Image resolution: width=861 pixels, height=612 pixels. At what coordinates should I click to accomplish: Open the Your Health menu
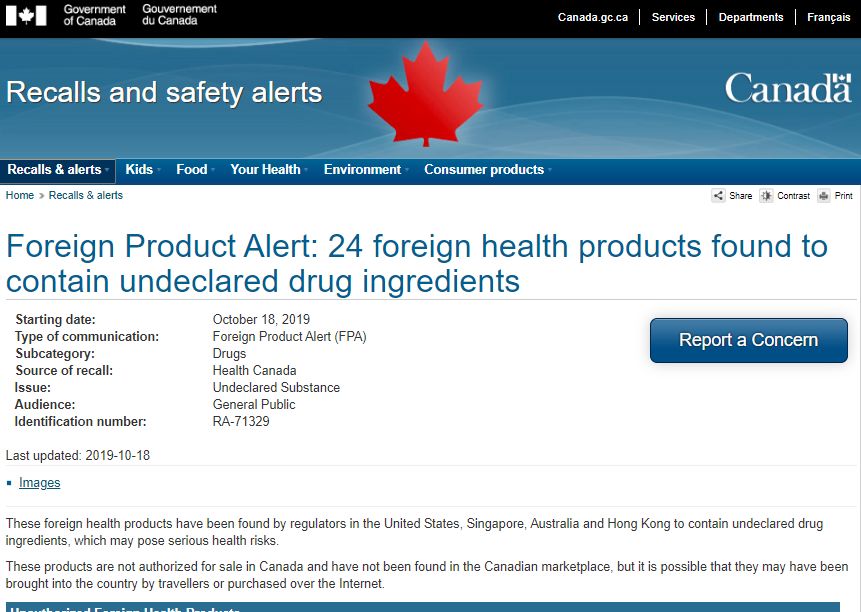coord(269,170)
